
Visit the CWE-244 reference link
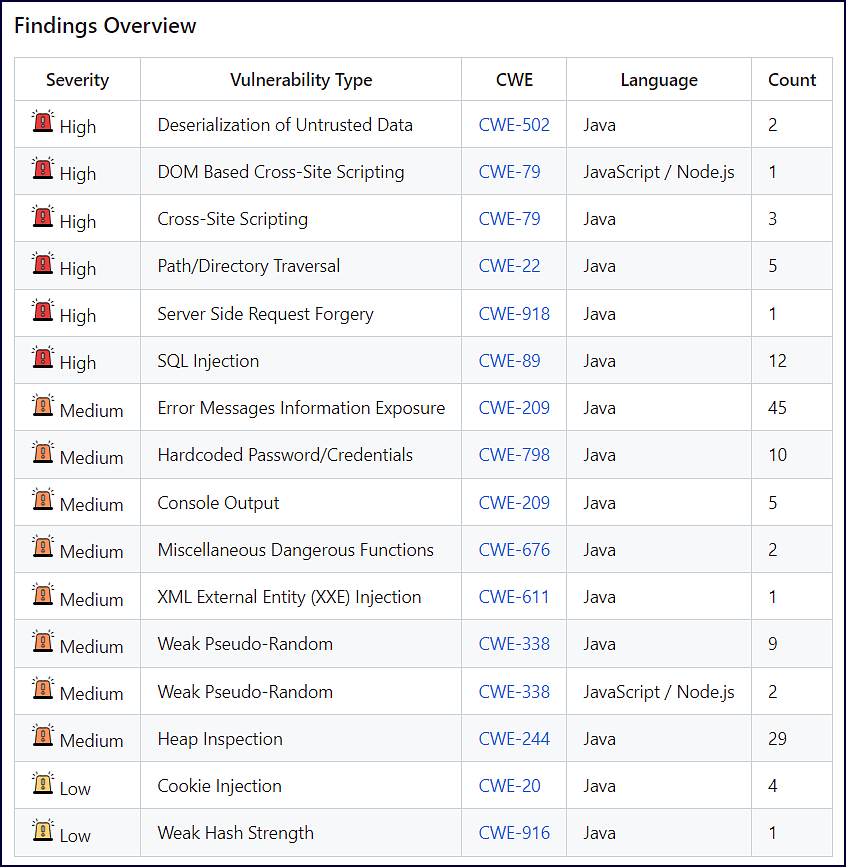point(514,739)
